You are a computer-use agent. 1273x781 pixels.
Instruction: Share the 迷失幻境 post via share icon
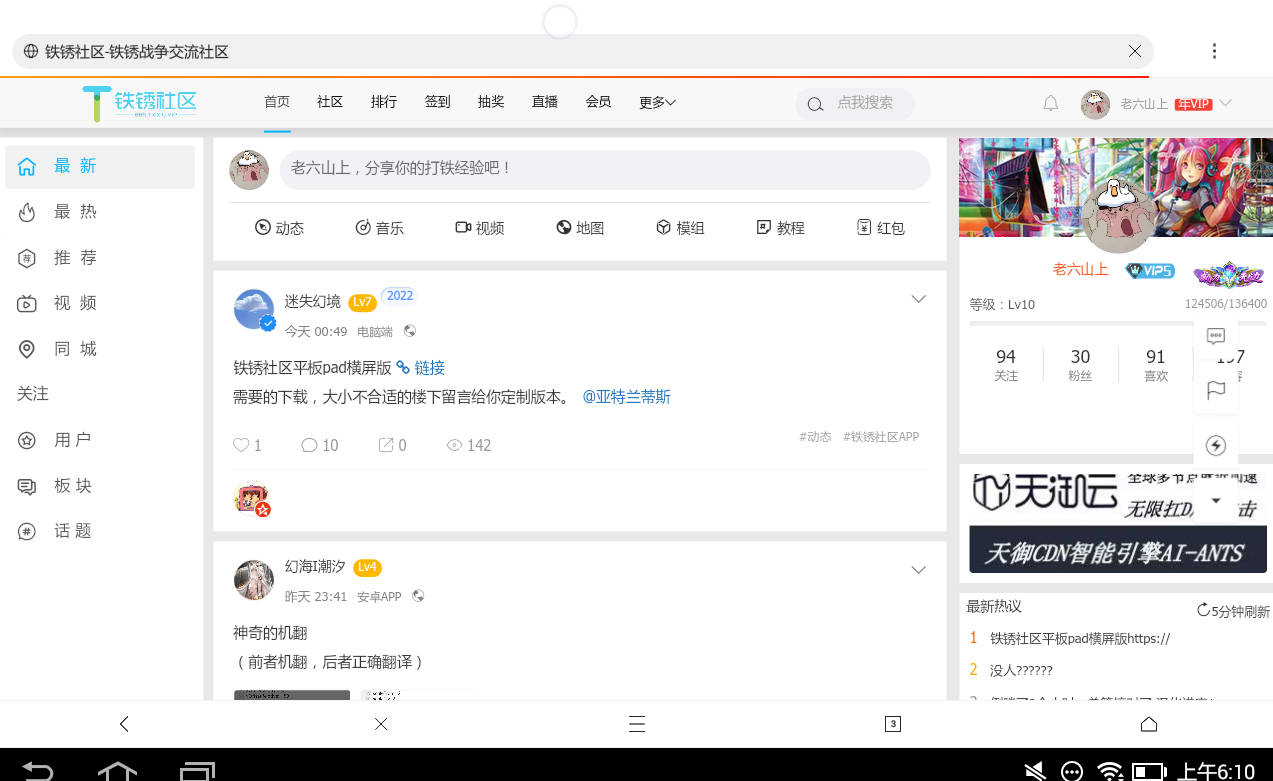(x=386, y=445)
